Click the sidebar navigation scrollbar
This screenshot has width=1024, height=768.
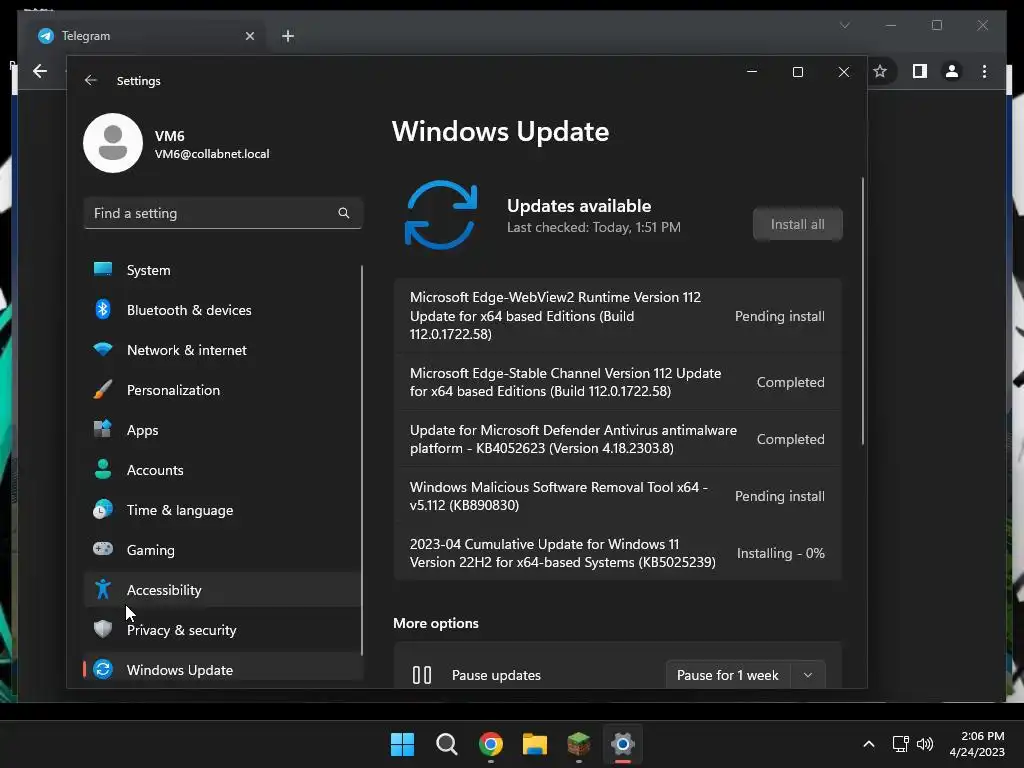[x=361, y=460]
